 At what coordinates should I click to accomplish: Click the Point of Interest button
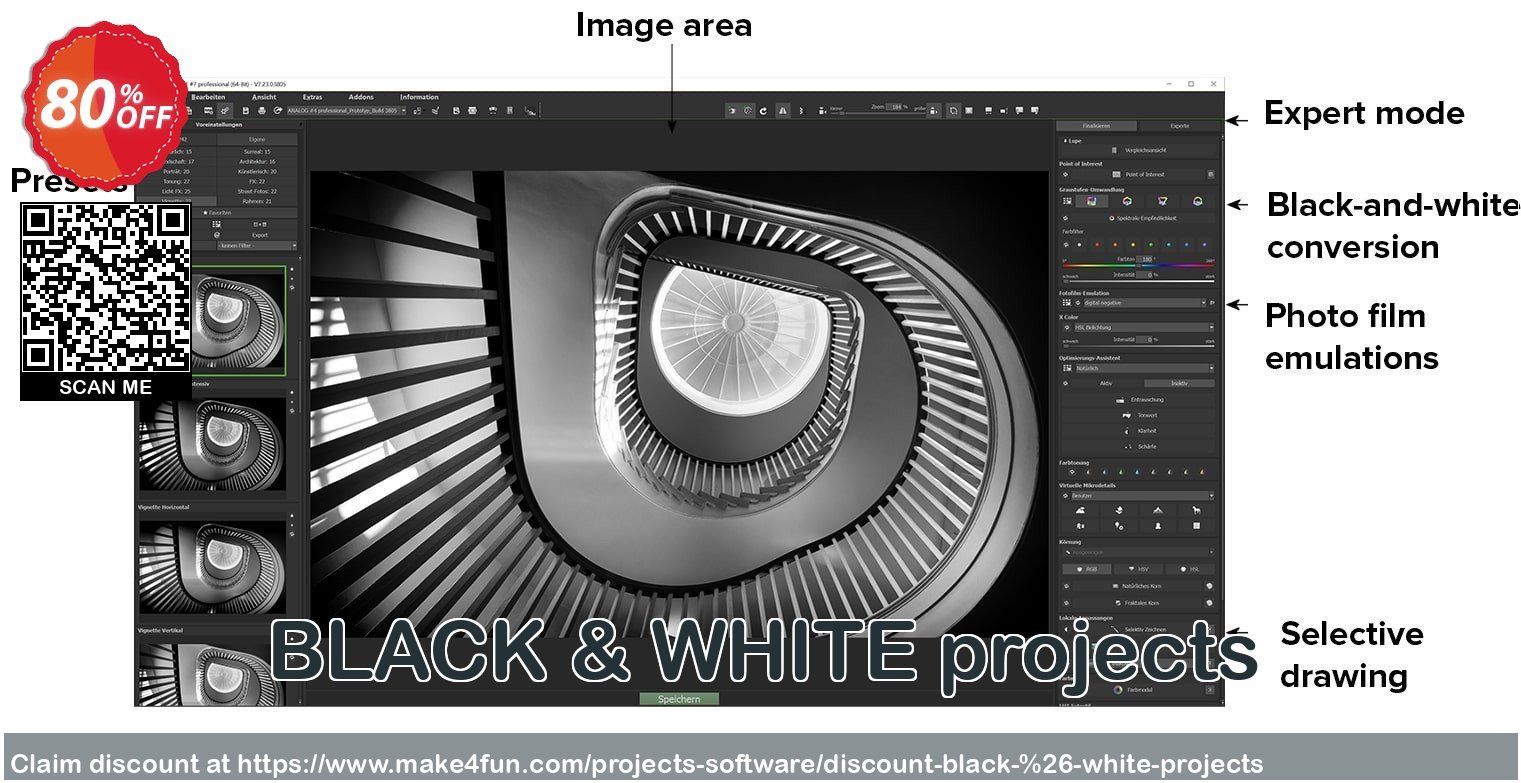(1138, 175)
